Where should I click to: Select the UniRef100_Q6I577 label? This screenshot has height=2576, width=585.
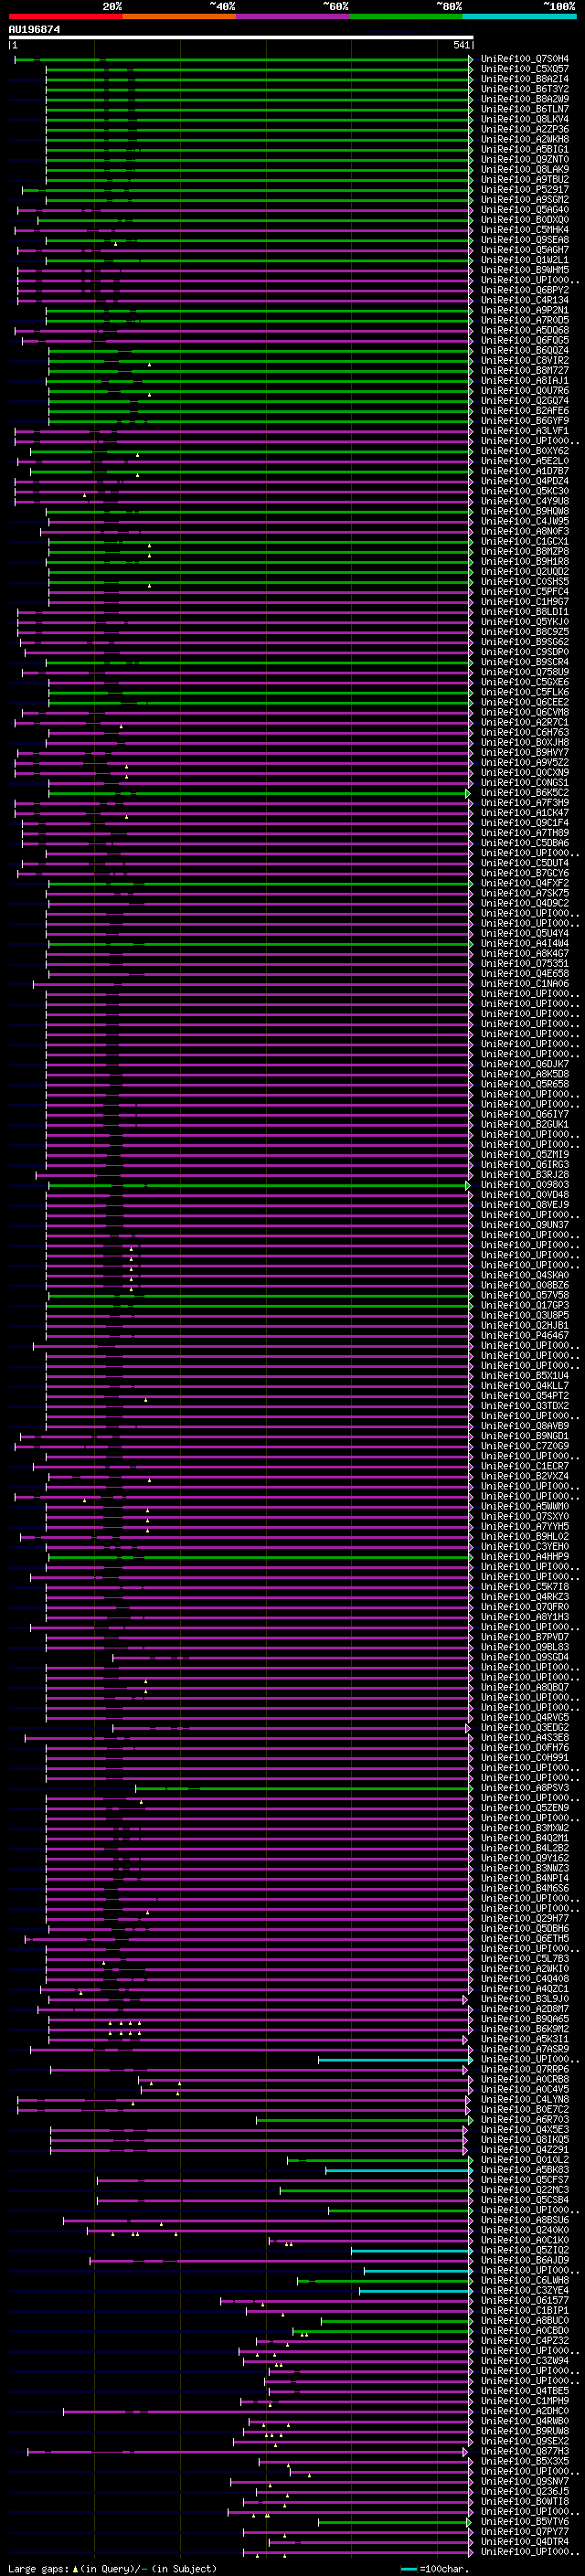pos(525,2300)
